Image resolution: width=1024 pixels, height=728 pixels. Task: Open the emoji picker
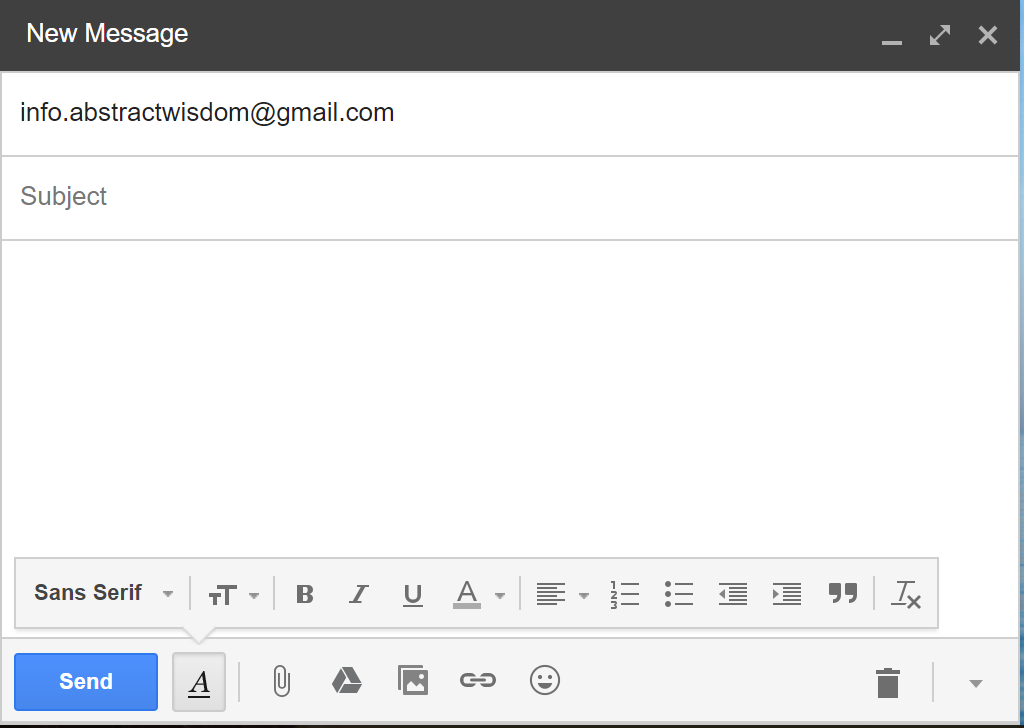tap(544, 682)
